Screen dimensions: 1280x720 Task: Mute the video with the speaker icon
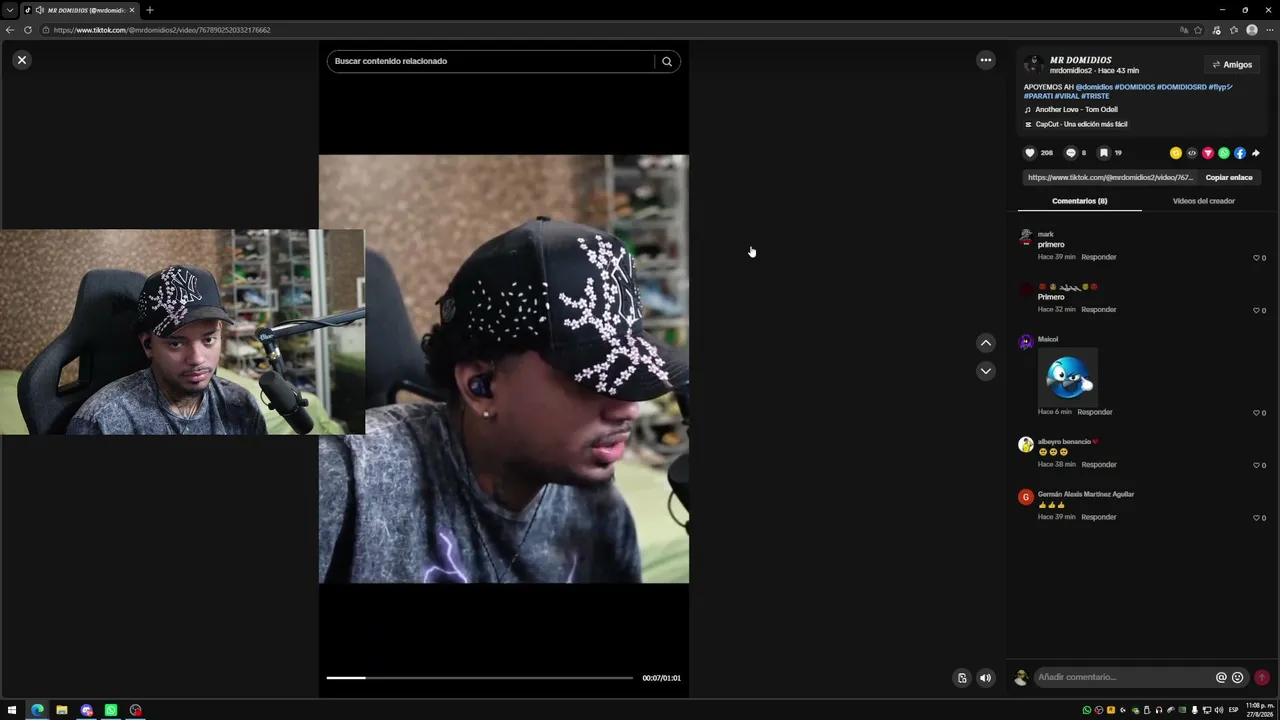point(986,678)
